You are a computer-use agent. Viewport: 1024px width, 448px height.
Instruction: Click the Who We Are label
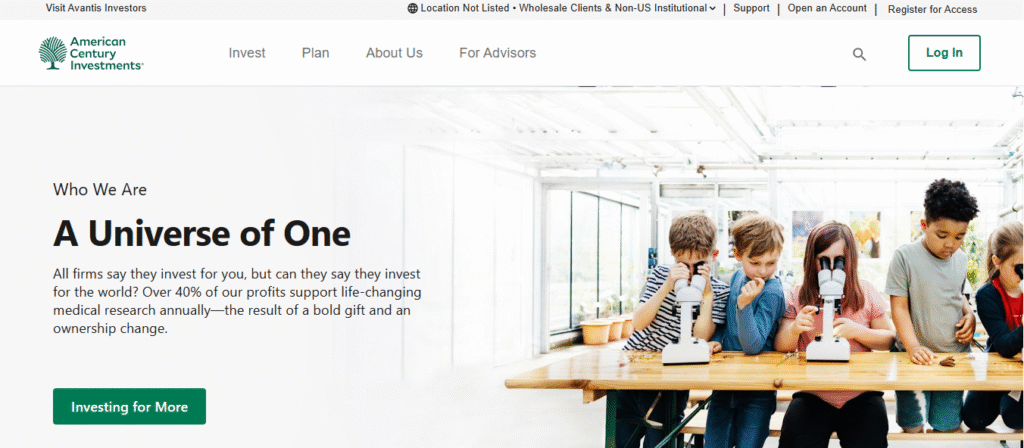[x=100, y=190]
